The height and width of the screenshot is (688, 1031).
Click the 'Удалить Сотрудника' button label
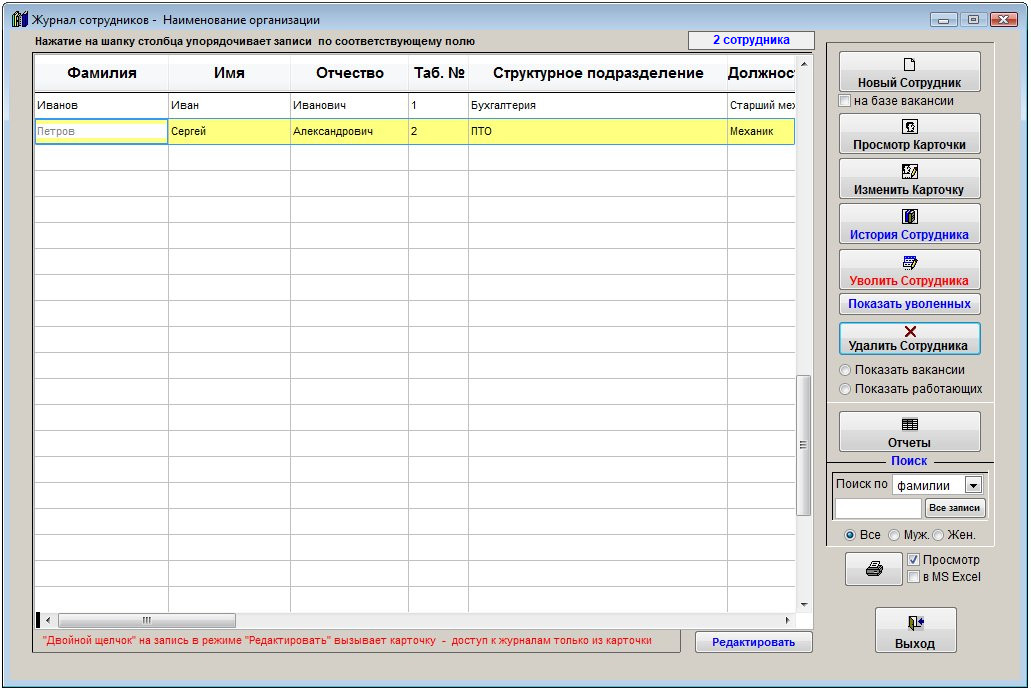[908, 346]
